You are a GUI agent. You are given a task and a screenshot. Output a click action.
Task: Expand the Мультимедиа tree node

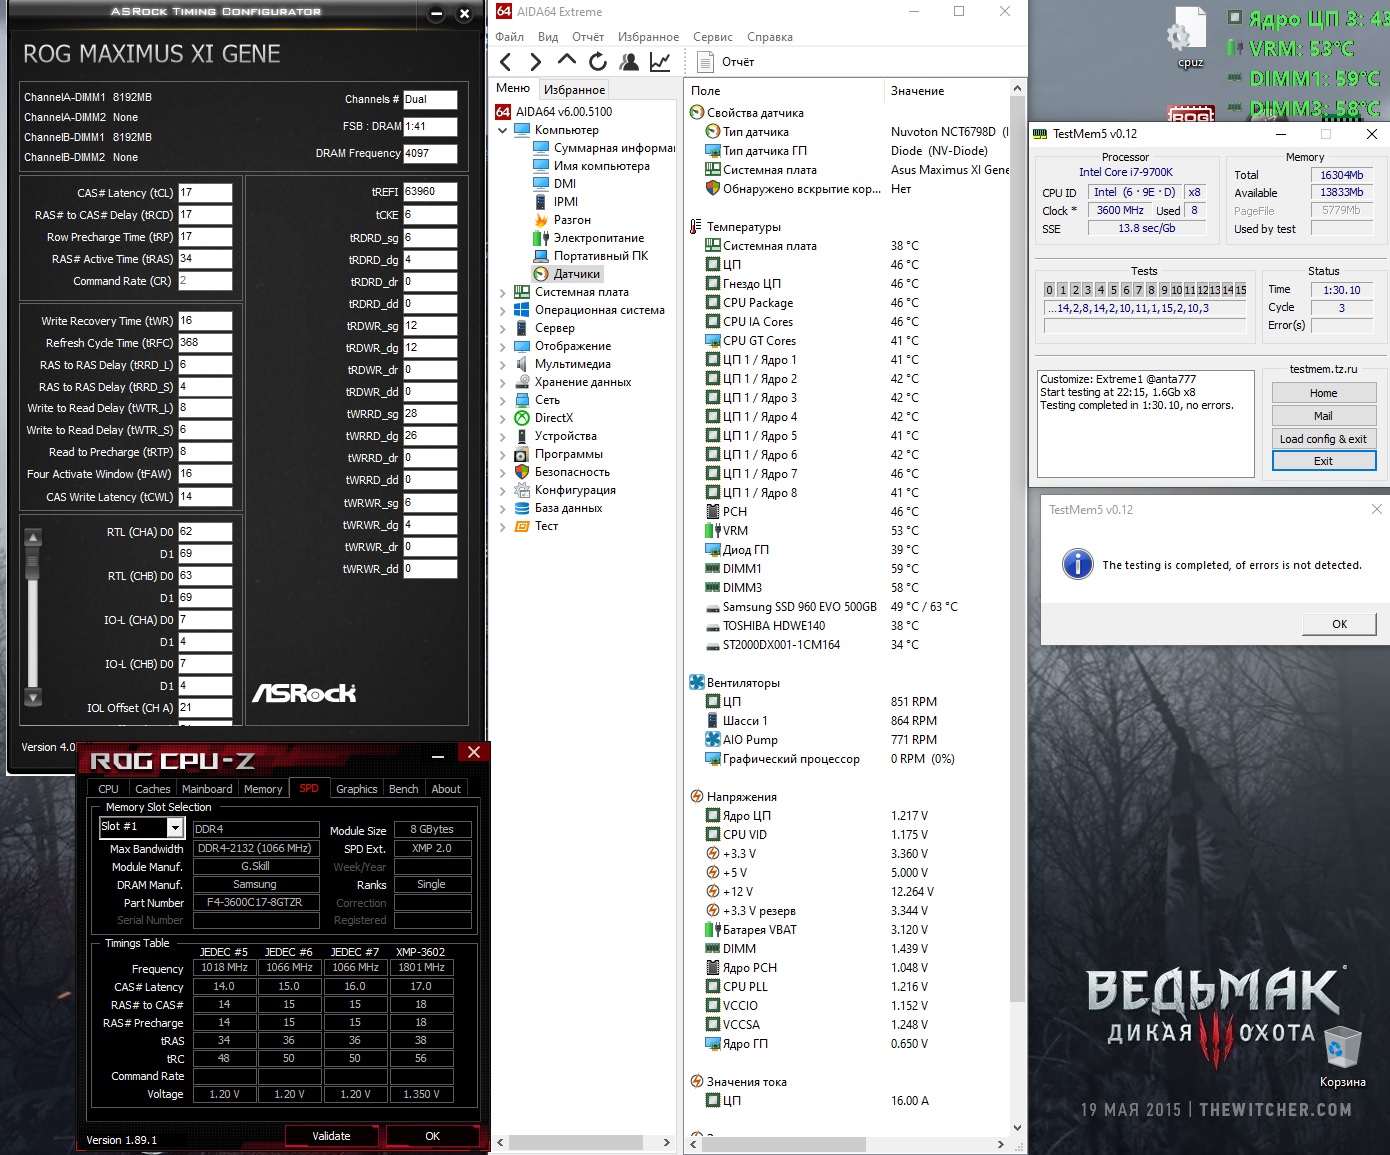coord(503,364)
